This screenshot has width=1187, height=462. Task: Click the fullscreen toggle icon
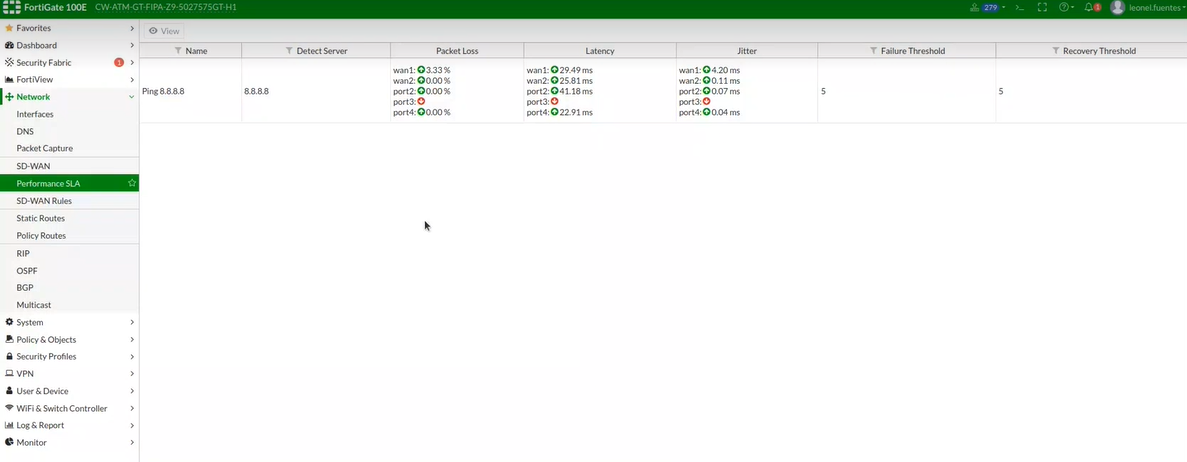1042,7
